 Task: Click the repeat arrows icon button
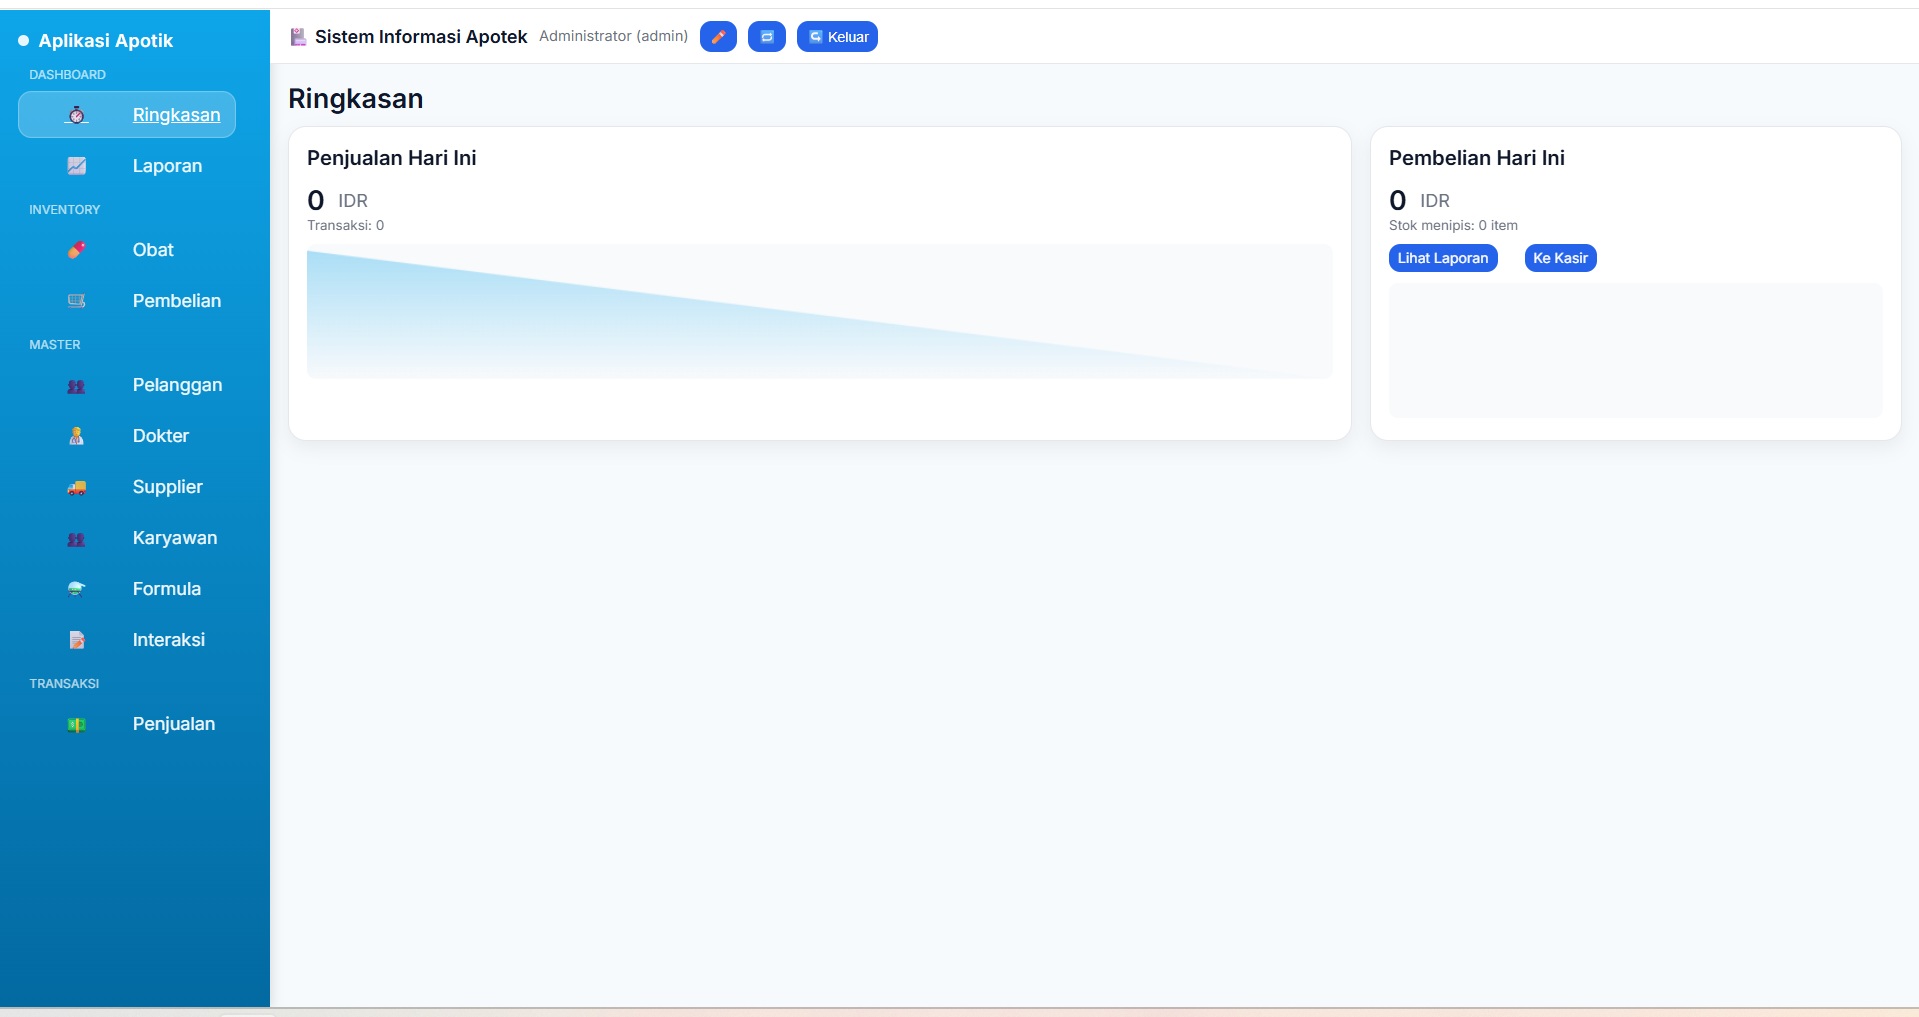(x=767, y=37)
